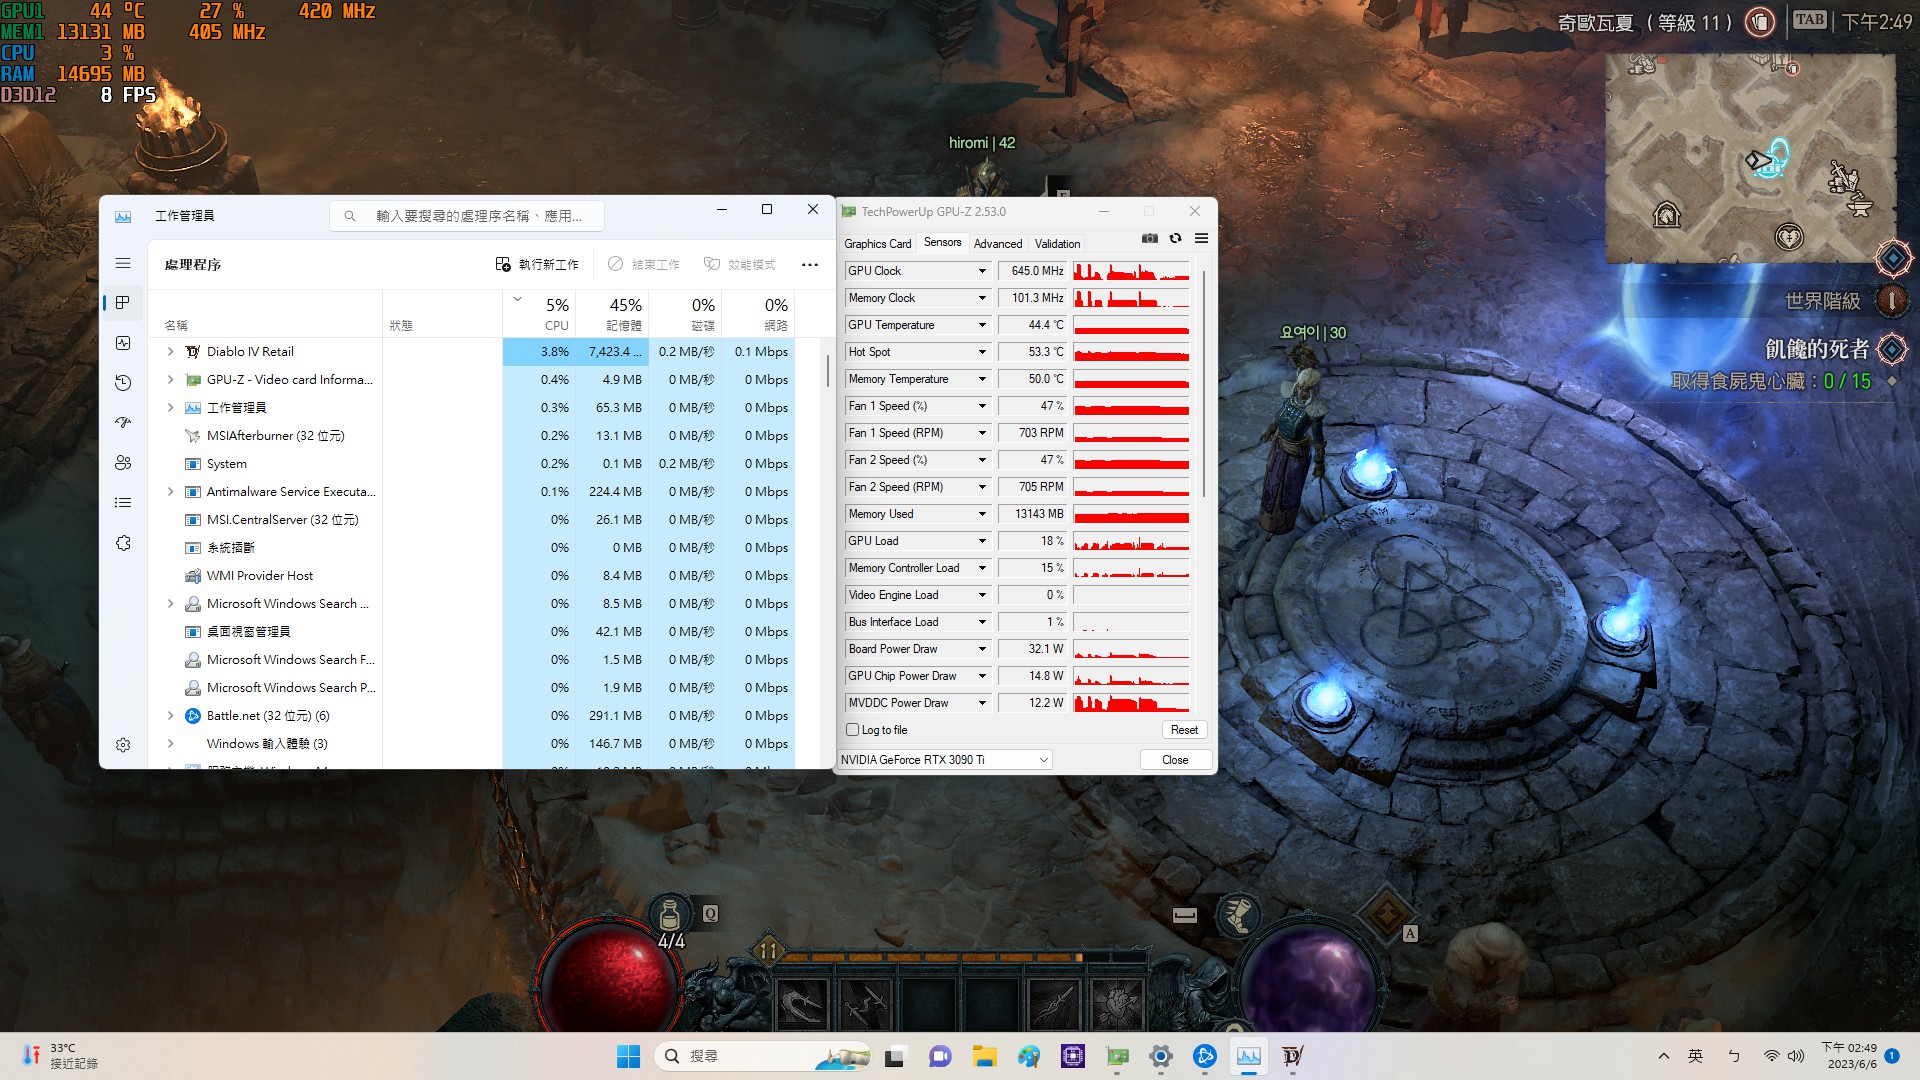The image size is (1920, 1080).
Task: Click world tier emblem icon
Action: (x=1892, y=300)
